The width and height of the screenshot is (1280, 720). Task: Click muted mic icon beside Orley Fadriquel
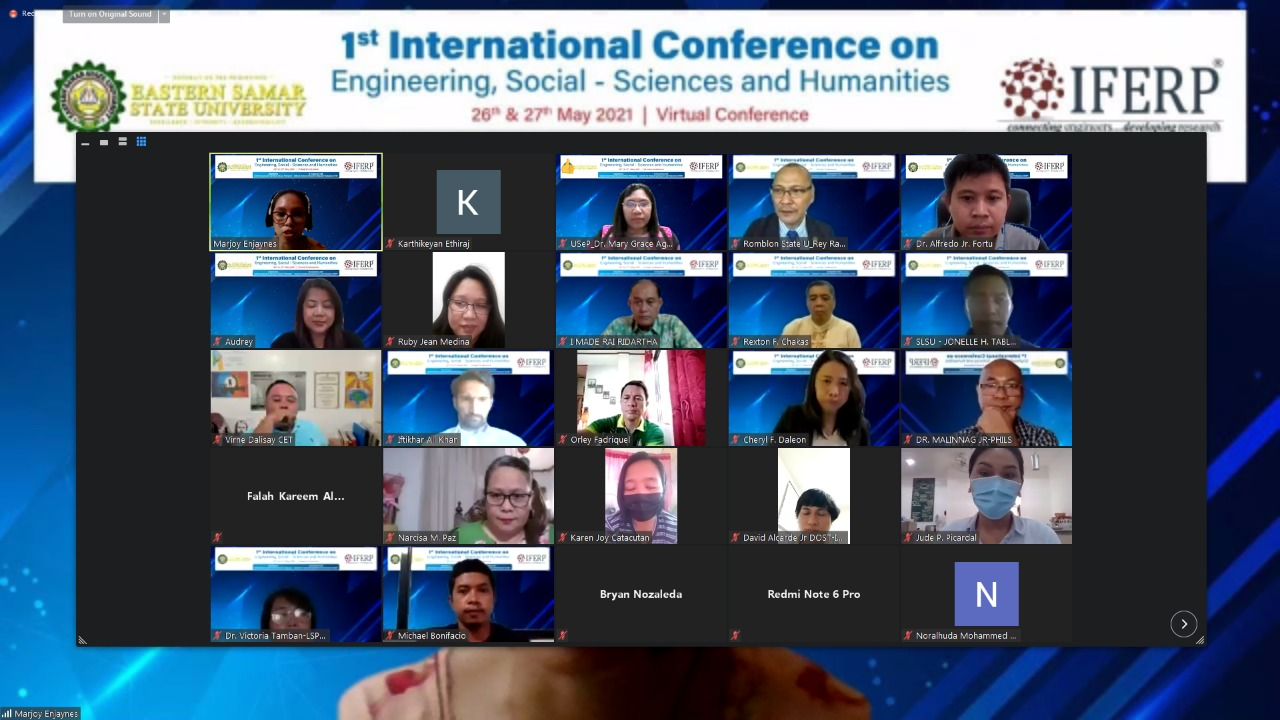[563, 440]
